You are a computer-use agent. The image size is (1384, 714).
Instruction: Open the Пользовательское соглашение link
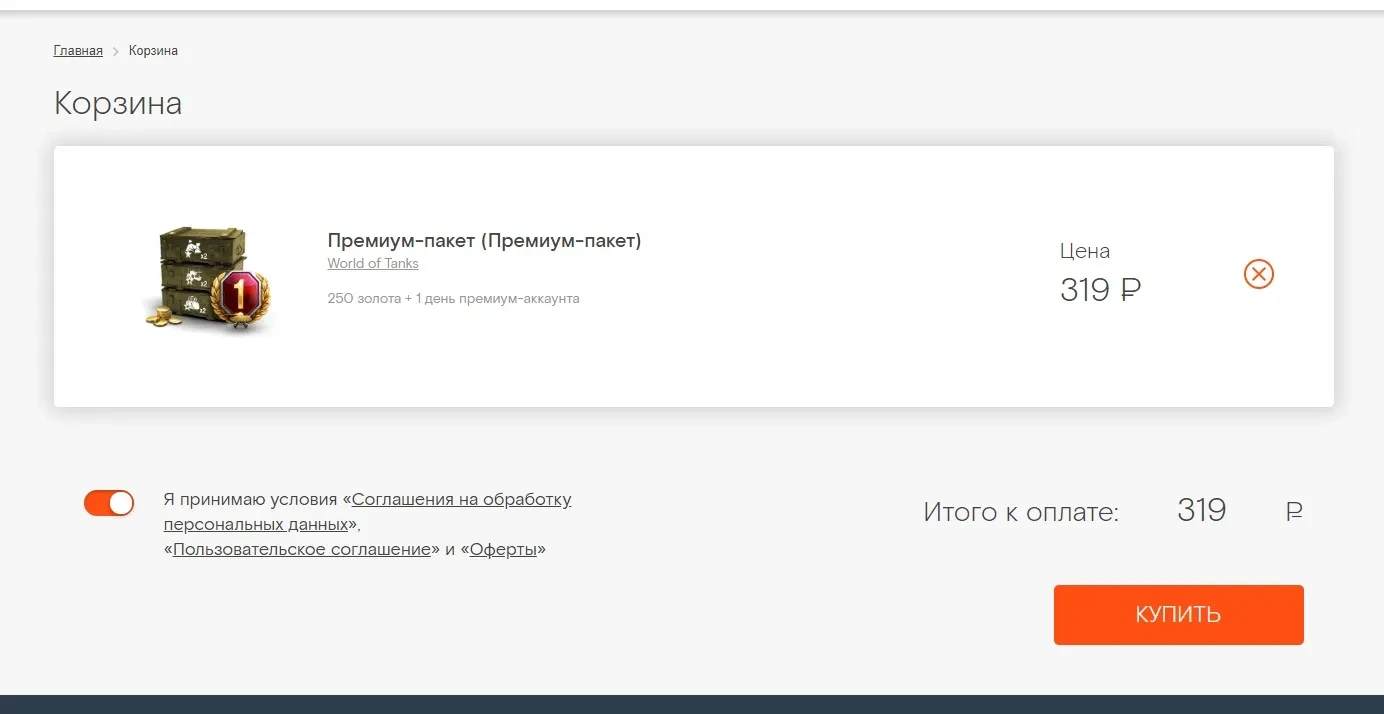(x=302, y=549)
